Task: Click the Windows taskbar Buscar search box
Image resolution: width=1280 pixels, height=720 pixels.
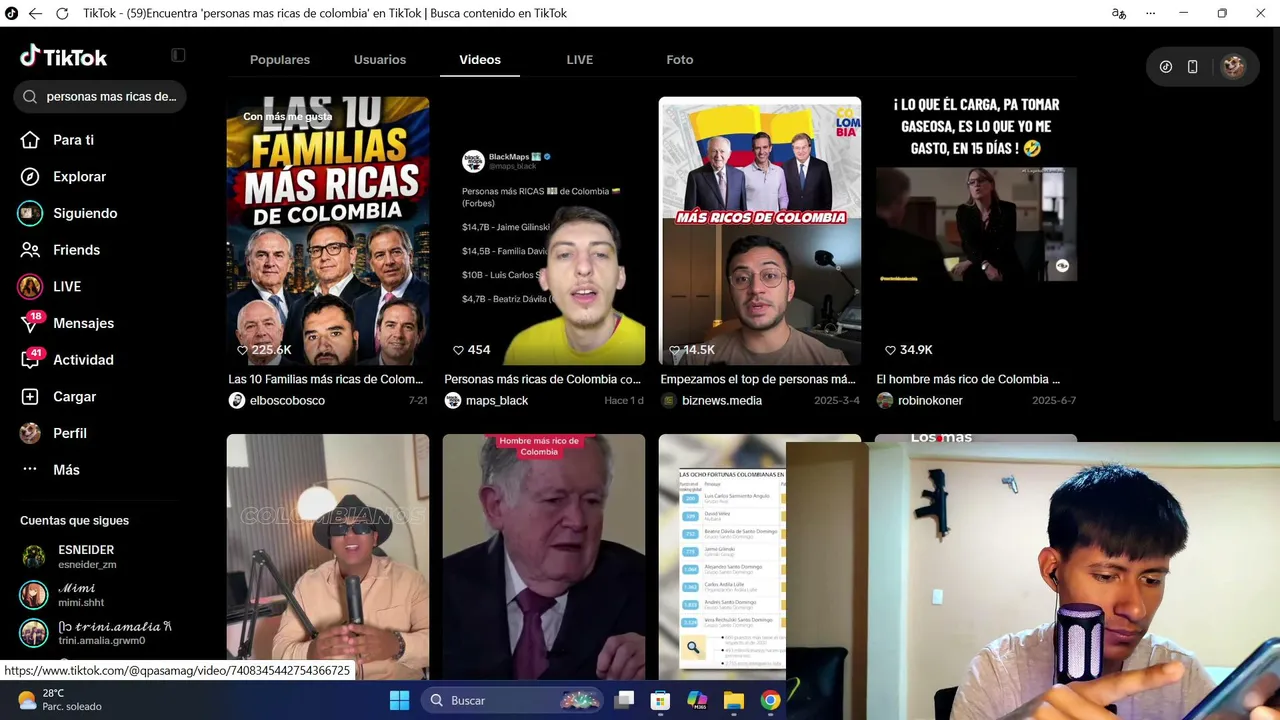Action: point(514,700)
